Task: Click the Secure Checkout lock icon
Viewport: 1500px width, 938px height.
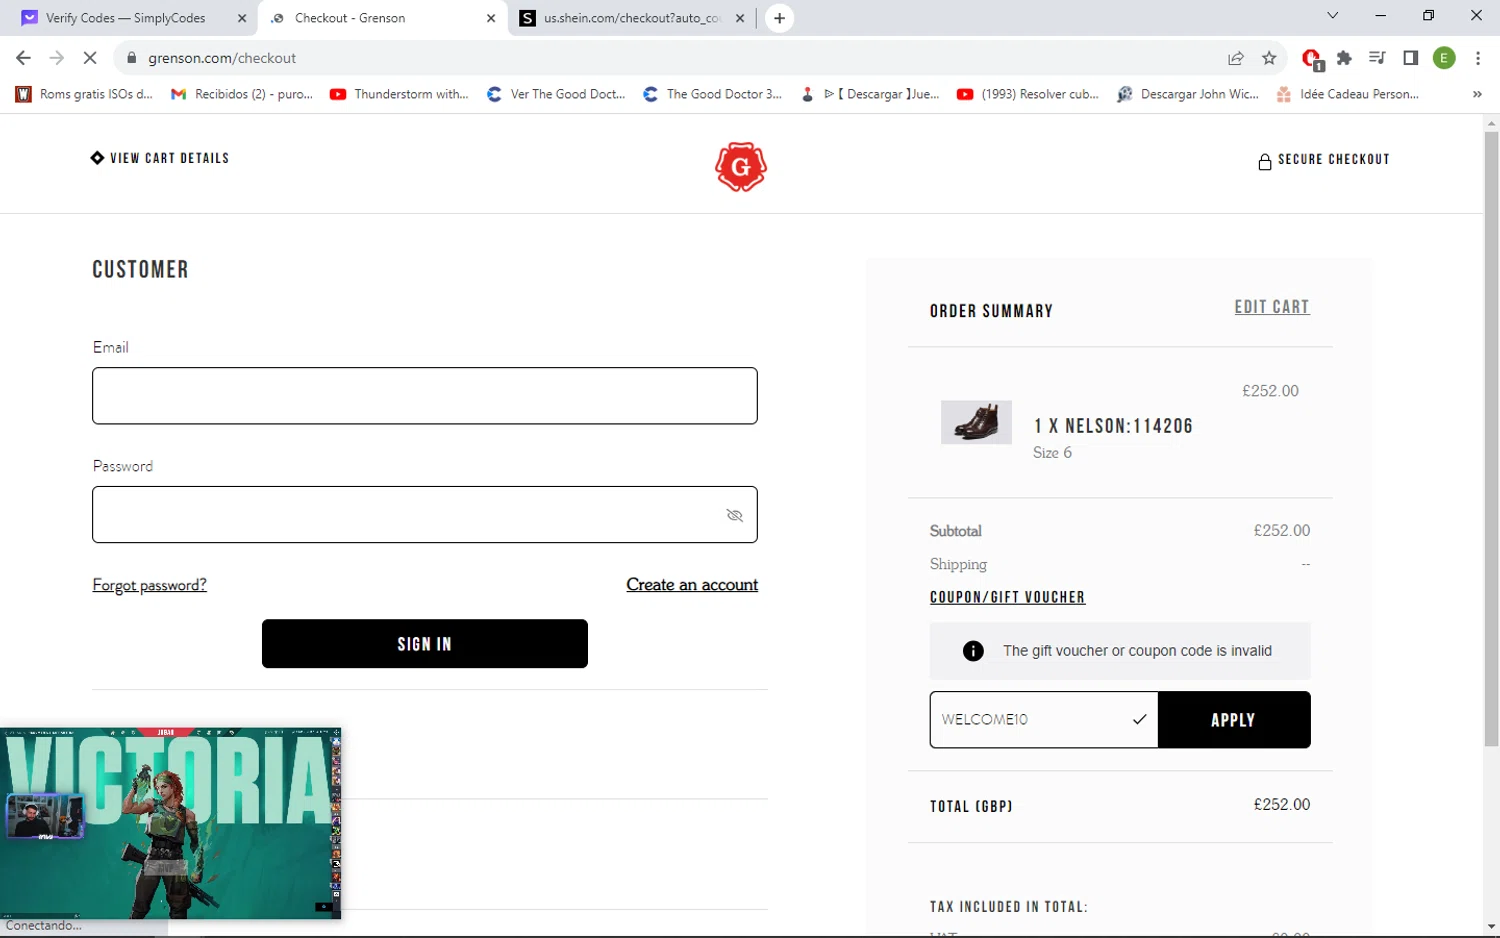Action: pyautogui.click(x=1264, y=161)
